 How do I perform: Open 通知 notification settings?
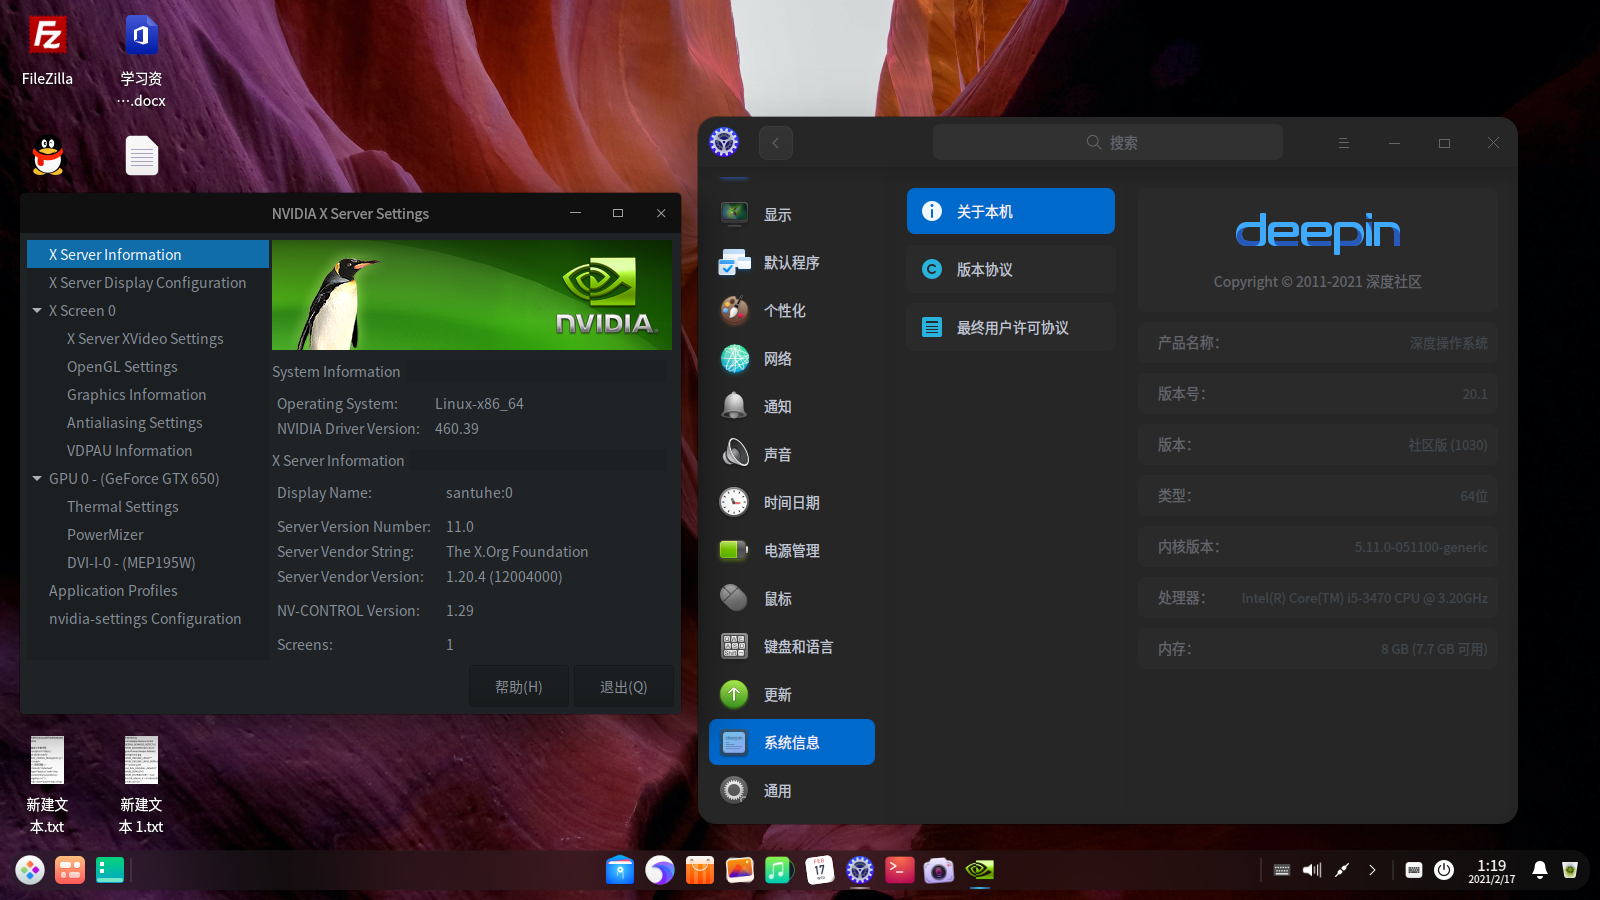coord(792,406)
